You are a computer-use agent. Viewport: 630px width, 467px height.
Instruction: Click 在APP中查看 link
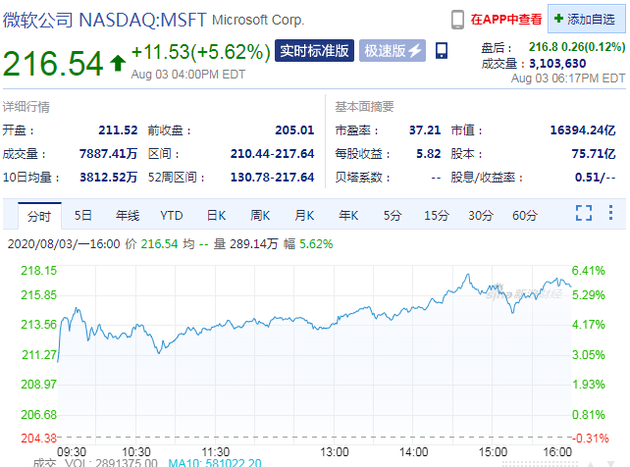[x=506, y=19]
